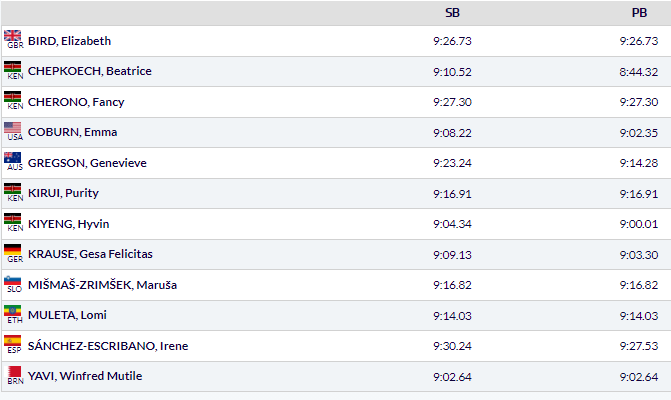Open COBURN, Emma athlete profile
Screen dimensions: 671x400
(x=73, y=133)
